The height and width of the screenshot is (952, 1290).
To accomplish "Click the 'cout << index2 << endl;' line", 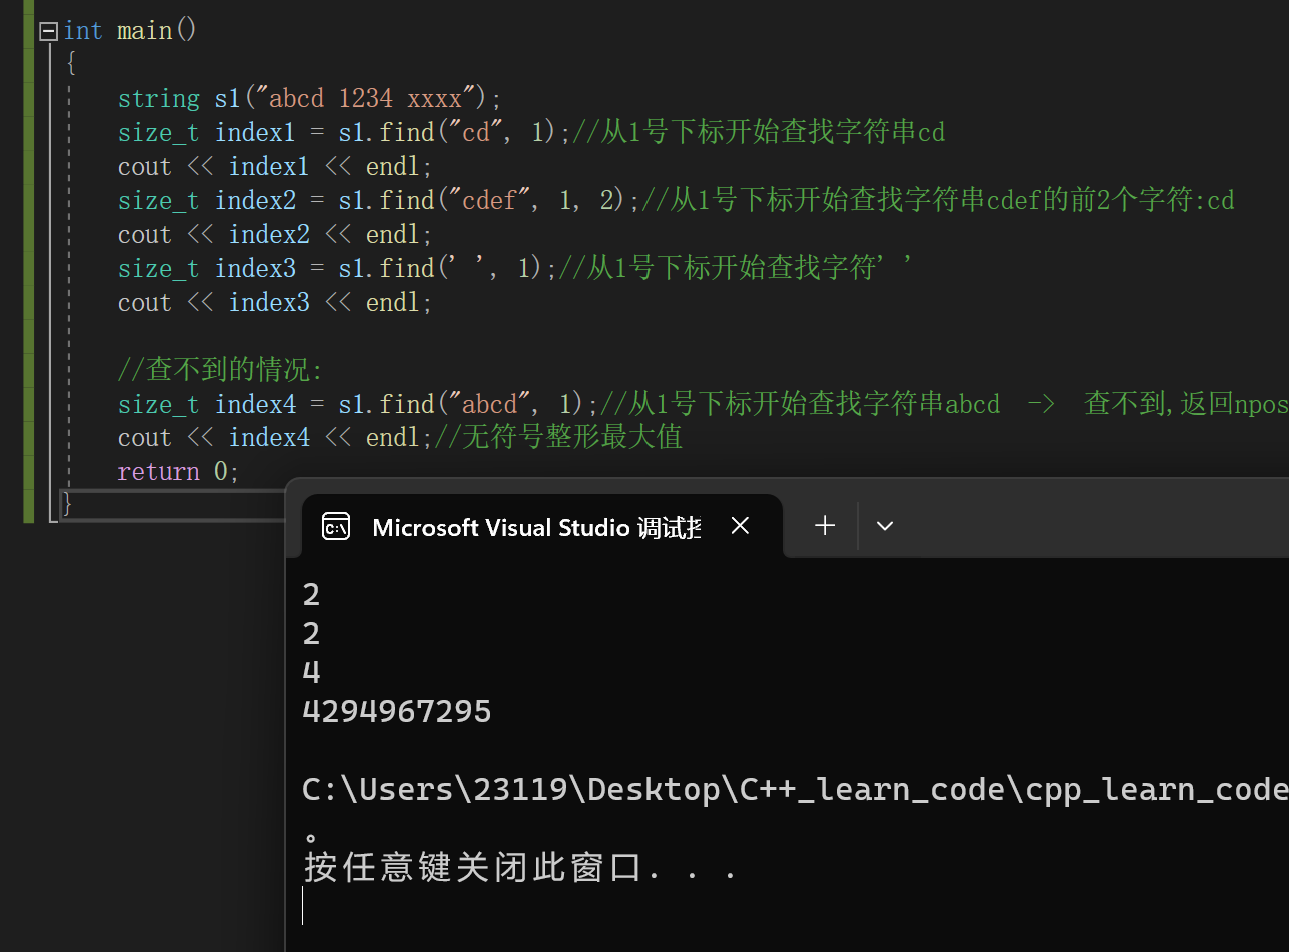I will click(275, 234).
